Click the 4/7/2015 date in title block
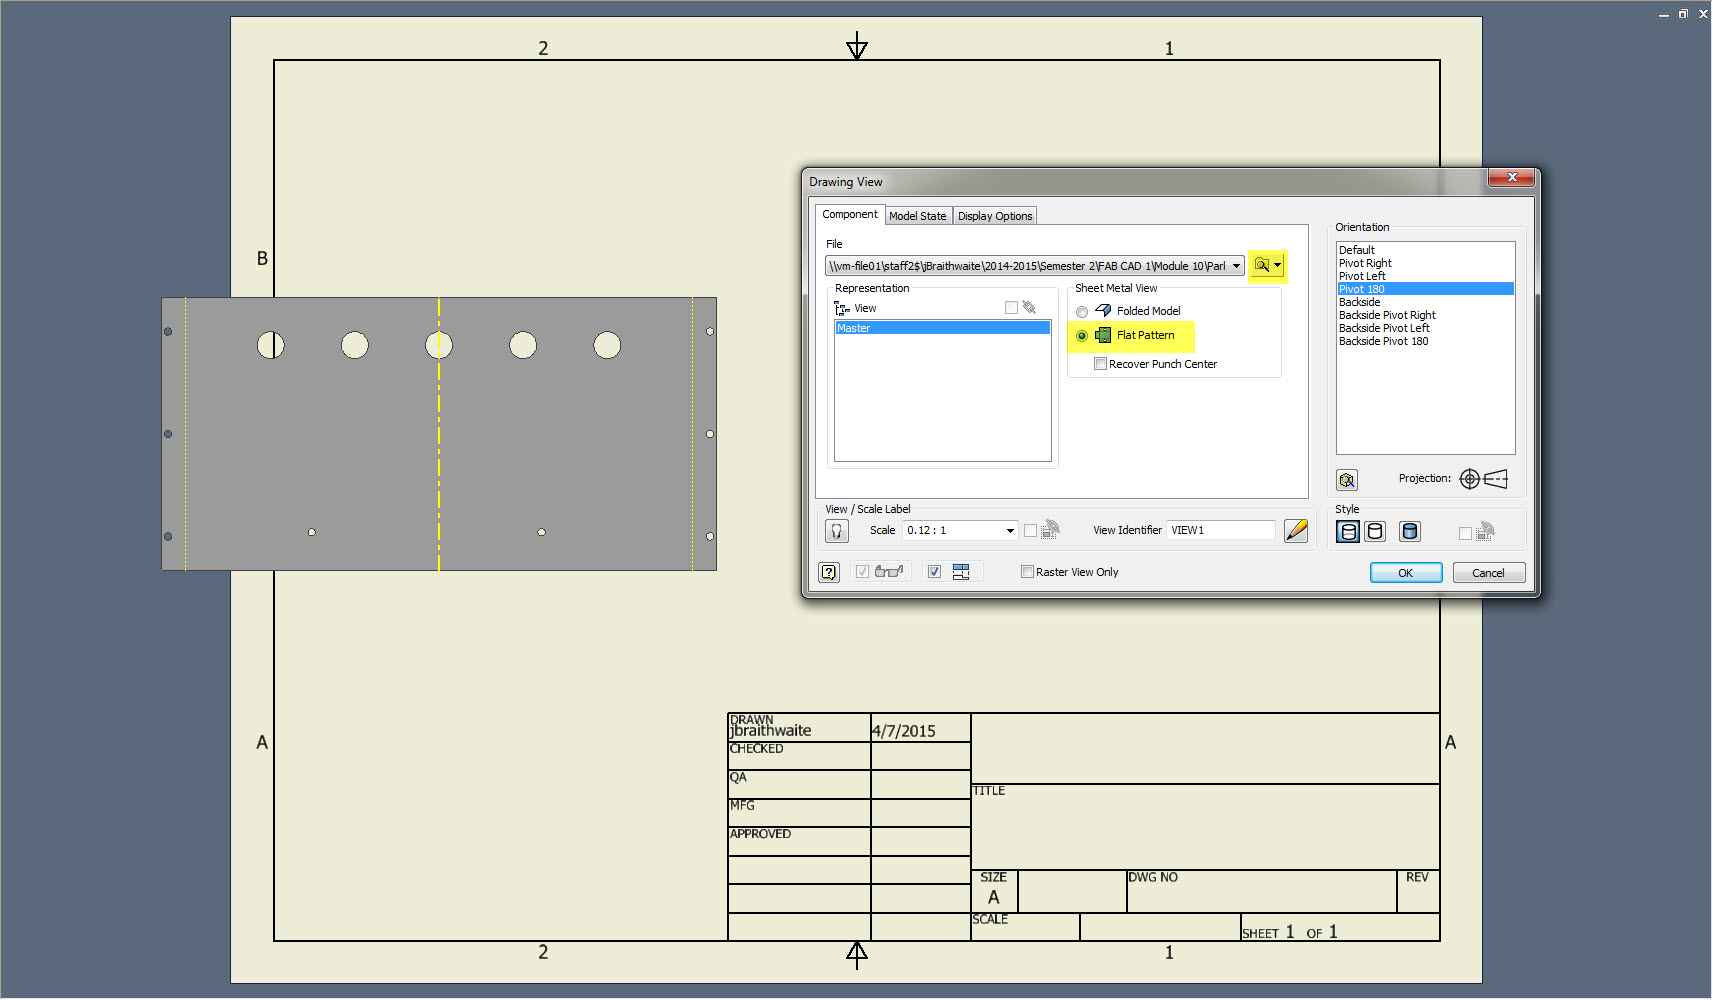This screenshot has height=1000, width=1713. point(904,731)
